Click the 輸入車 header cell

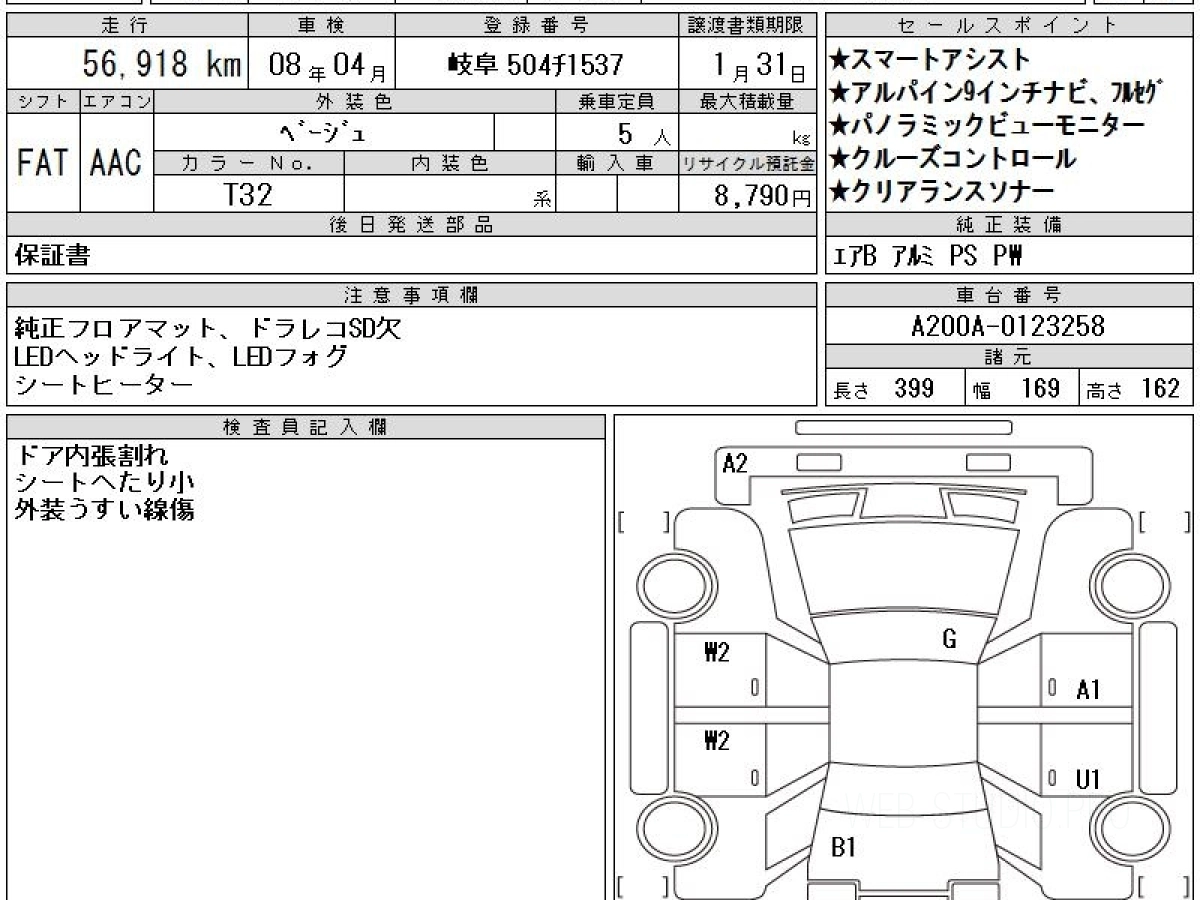(616, 164)
